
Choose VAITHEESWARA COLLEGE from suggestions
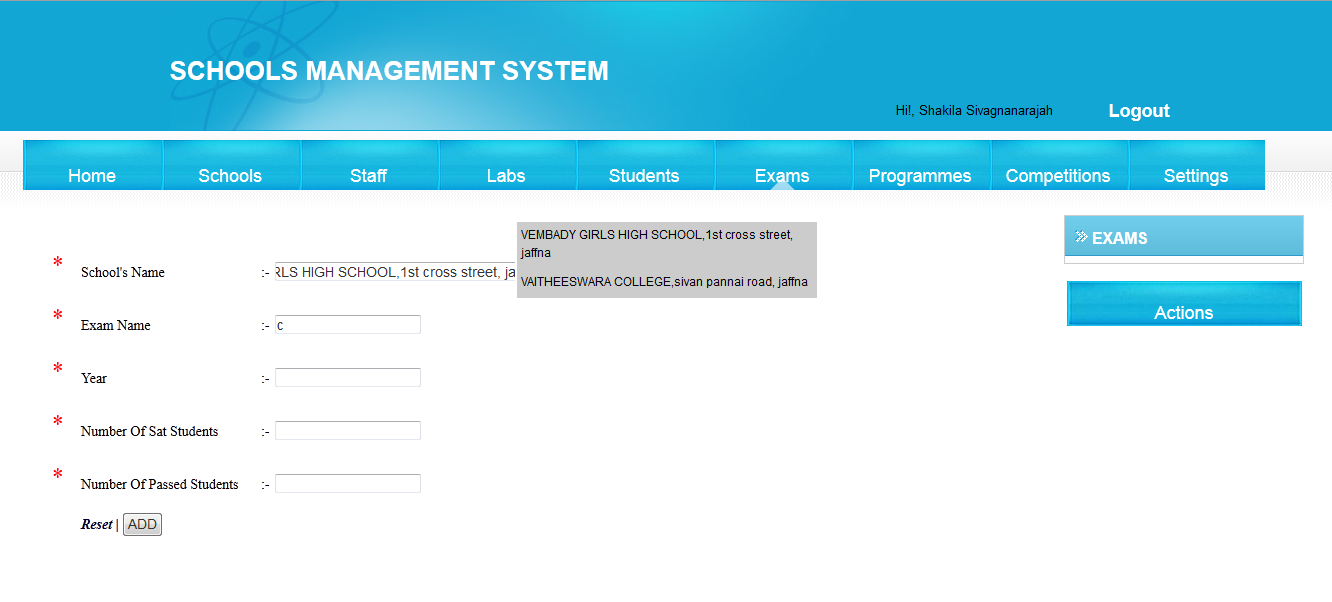tap(662, 282)
